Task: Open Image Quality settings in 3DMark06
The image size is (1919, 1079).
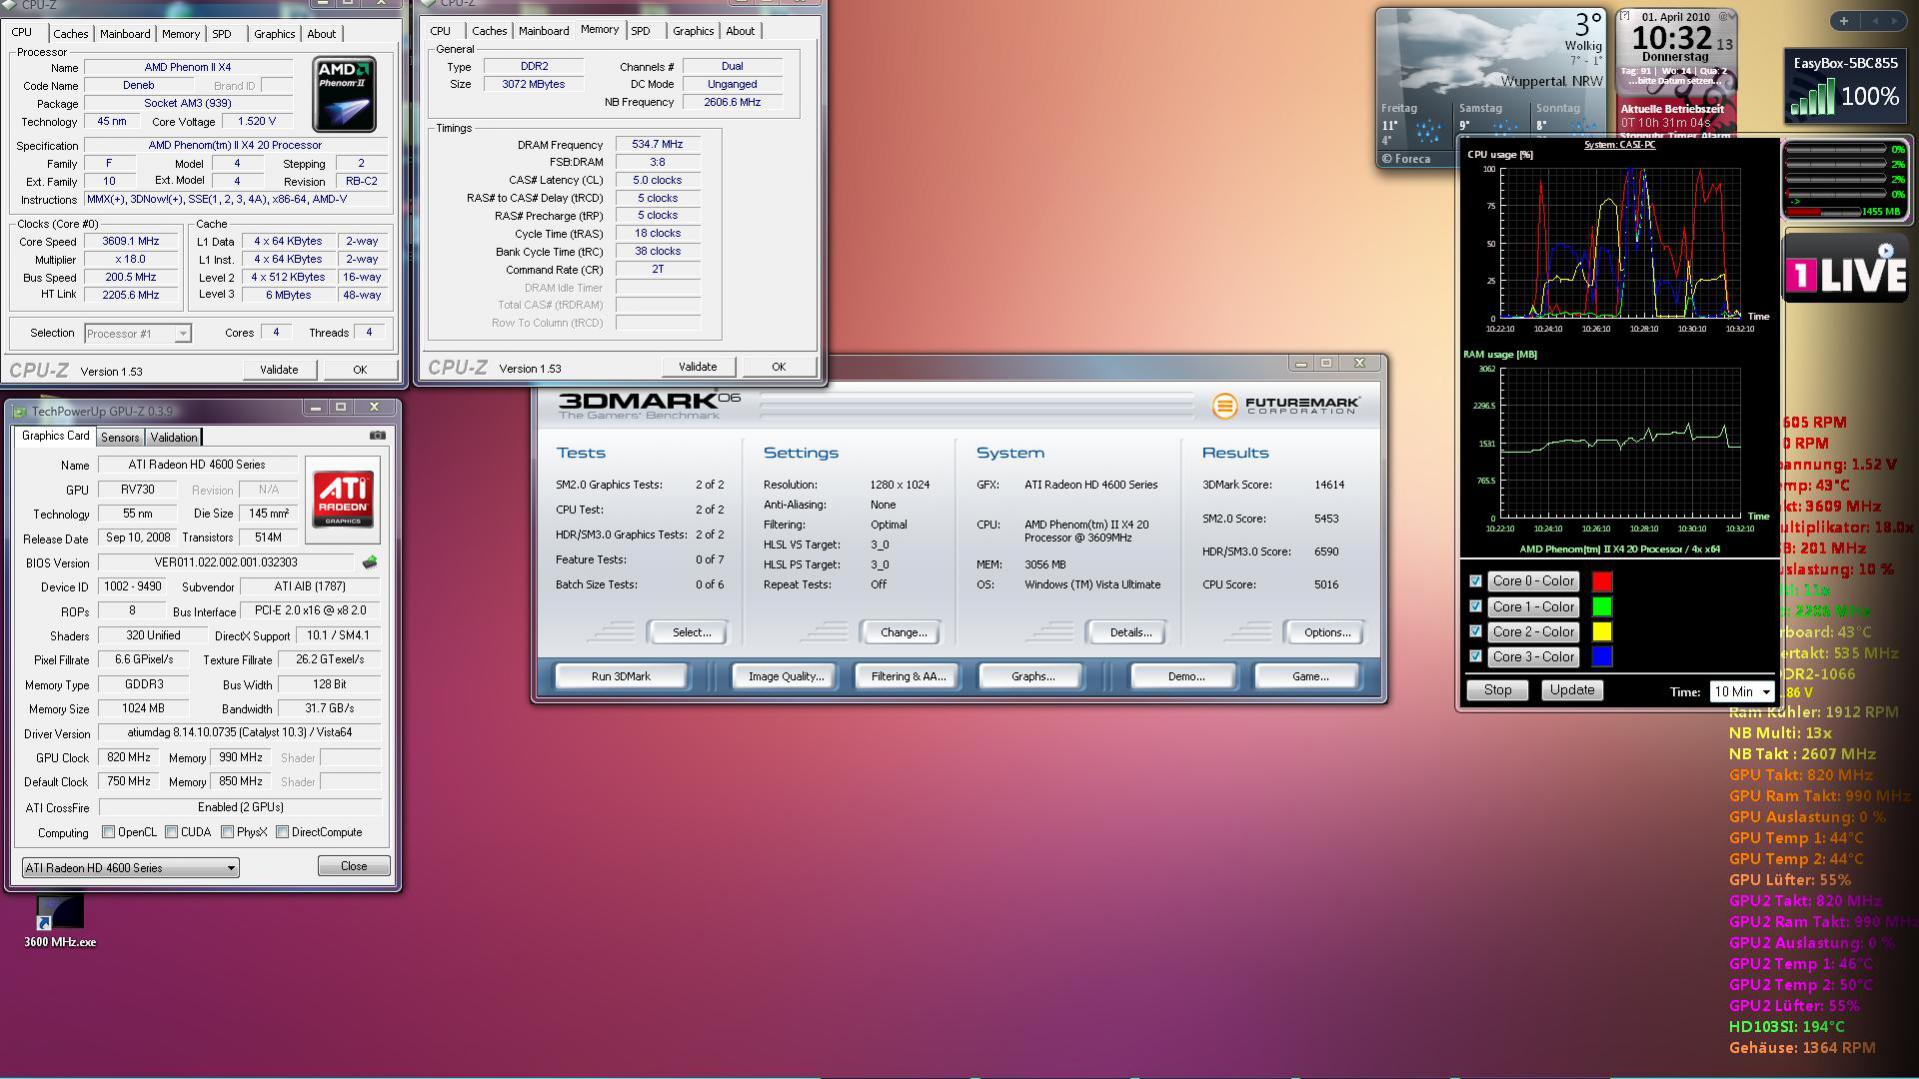Action: coord(786,677)
